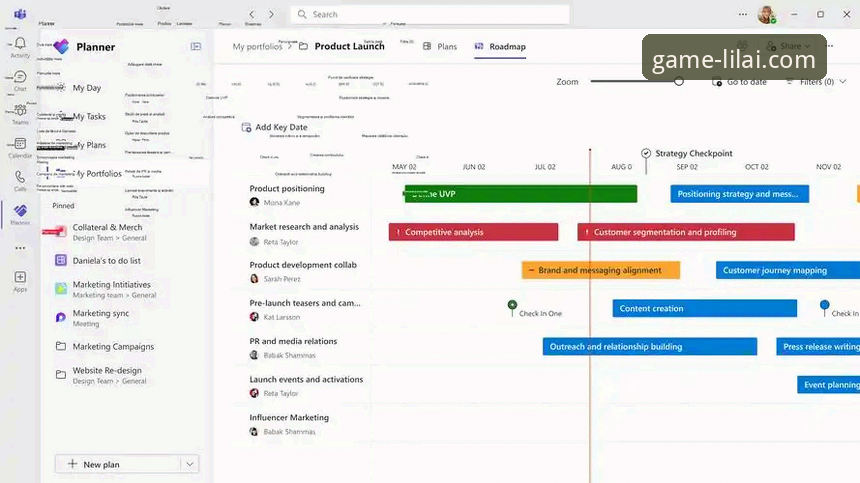This screenshot has width=860, height=483.
Task: Open the Competitive analysis task bar
Action: [x=473, y=232]
